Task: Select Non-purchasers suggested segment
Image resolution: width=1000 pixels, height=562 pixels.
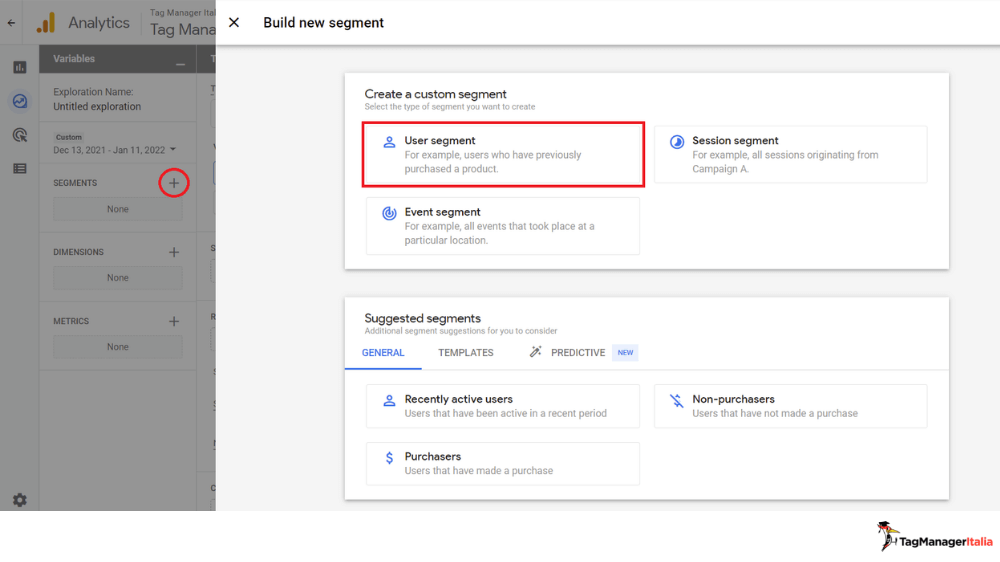Action: coord(791,406)
